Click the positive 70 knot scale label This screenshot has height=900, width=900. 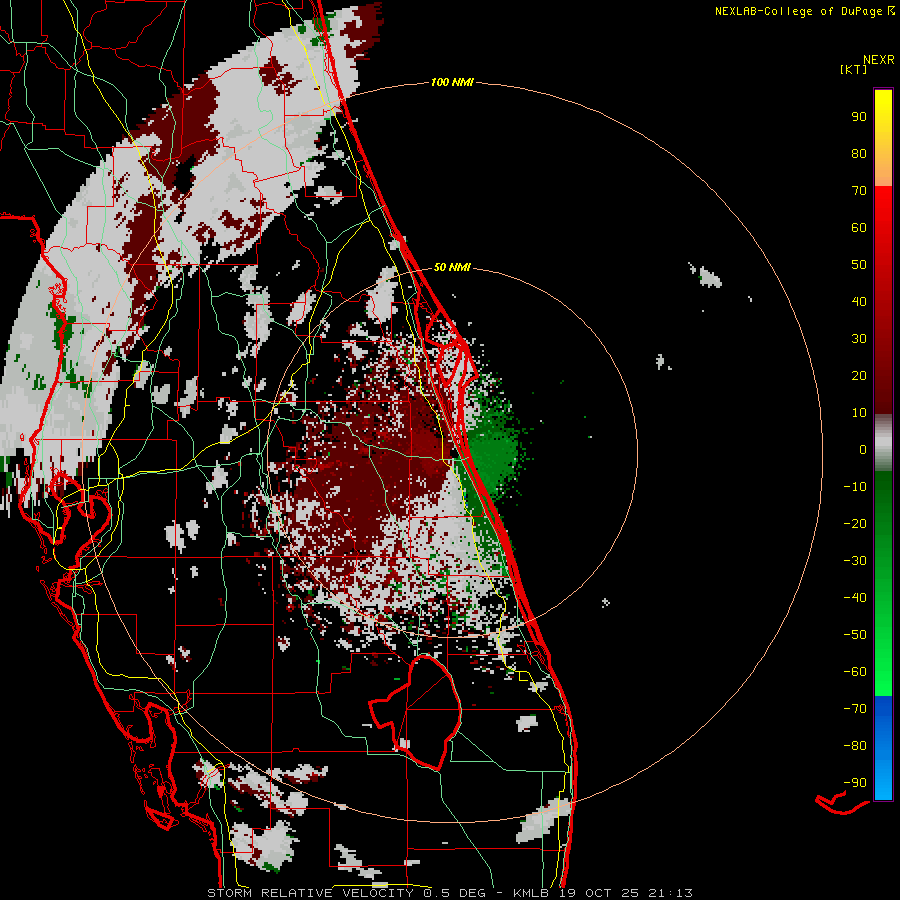859,191
